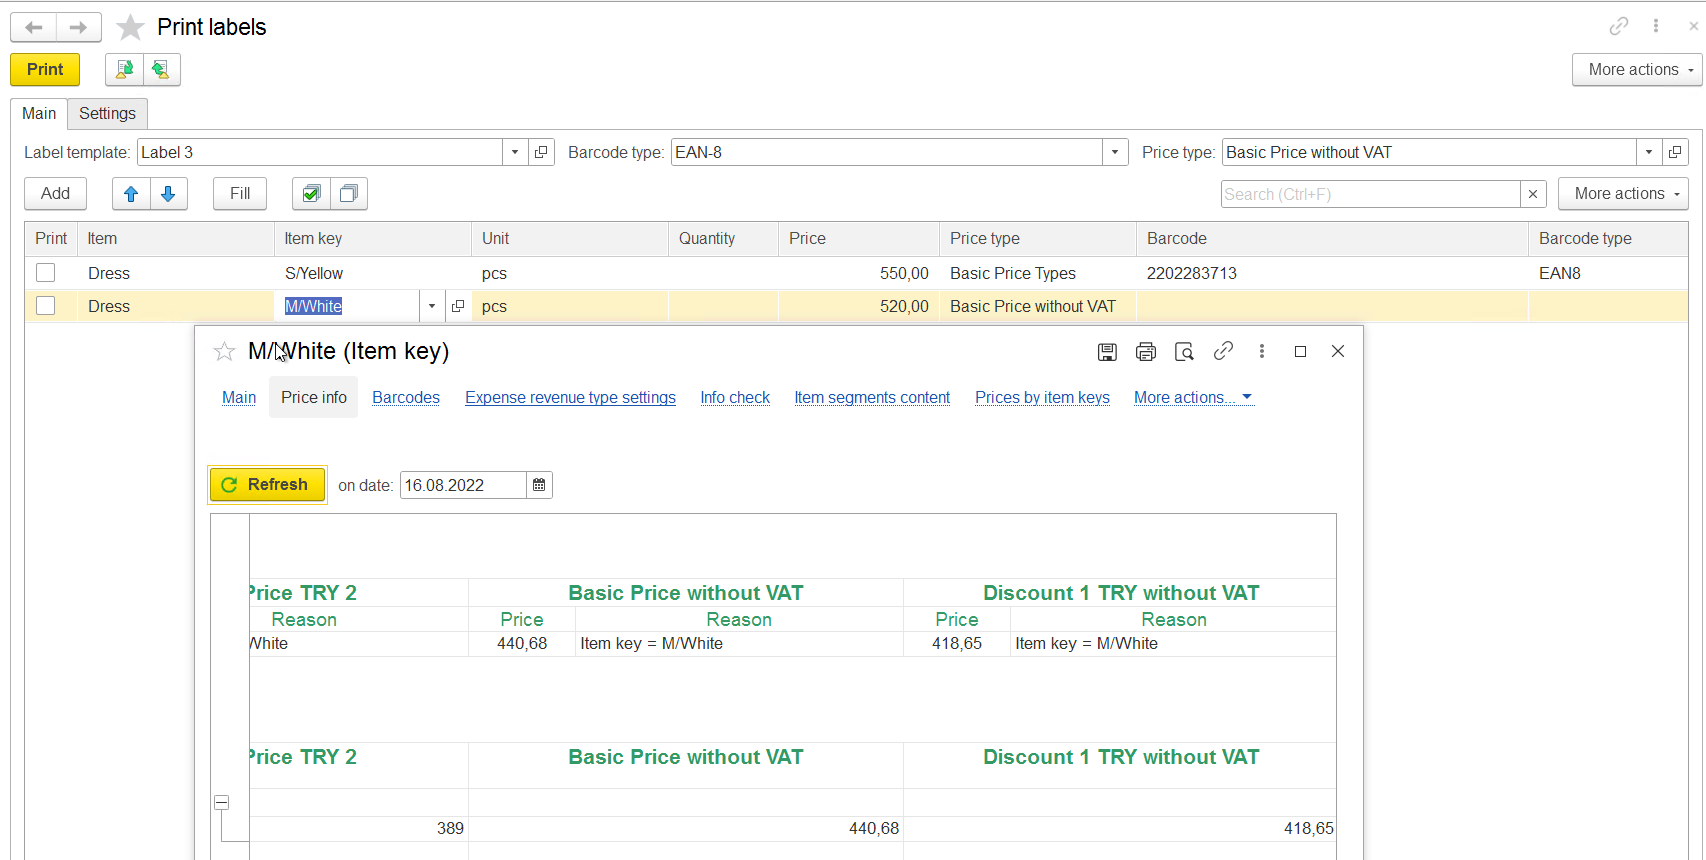Collapse report group with minus box
Viewport: 1706px width, 860px height.
point(222,802)
